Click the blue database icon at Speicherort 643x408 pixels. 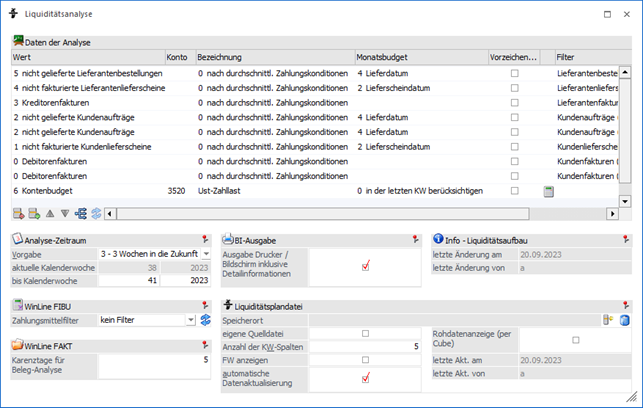[x=624, y=320]
